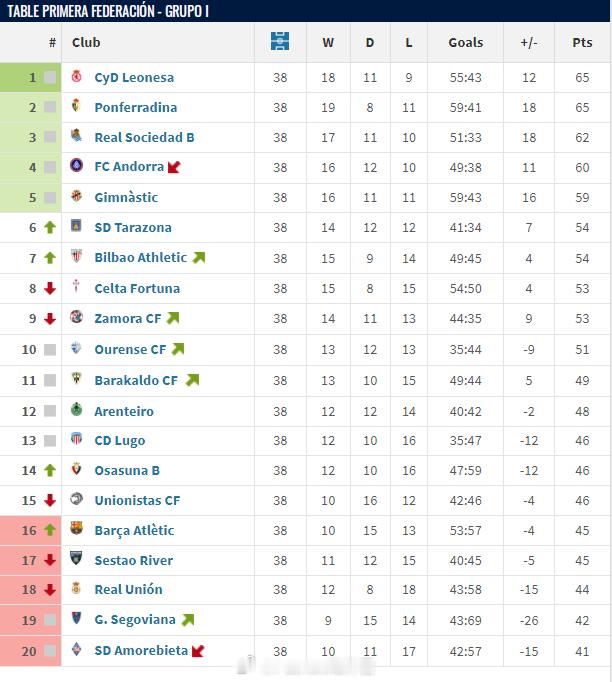Click the grey unchanged marker at position 10
This screenshot has height=682, width=612.
coord(50,349)
